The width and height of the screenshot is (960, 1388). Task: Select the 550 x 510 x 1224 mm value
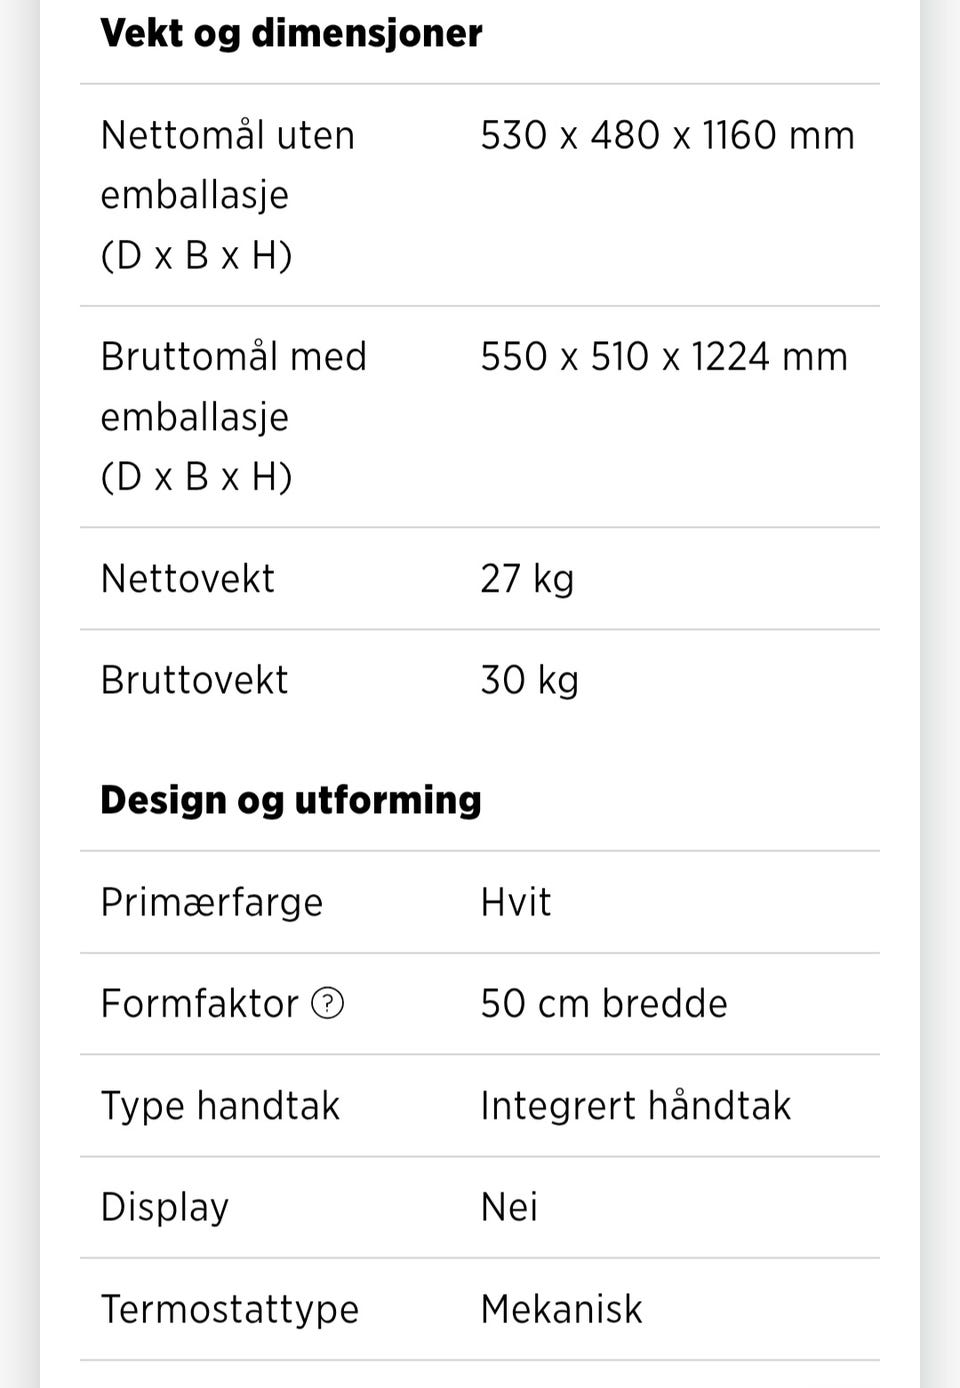[664, 357]
